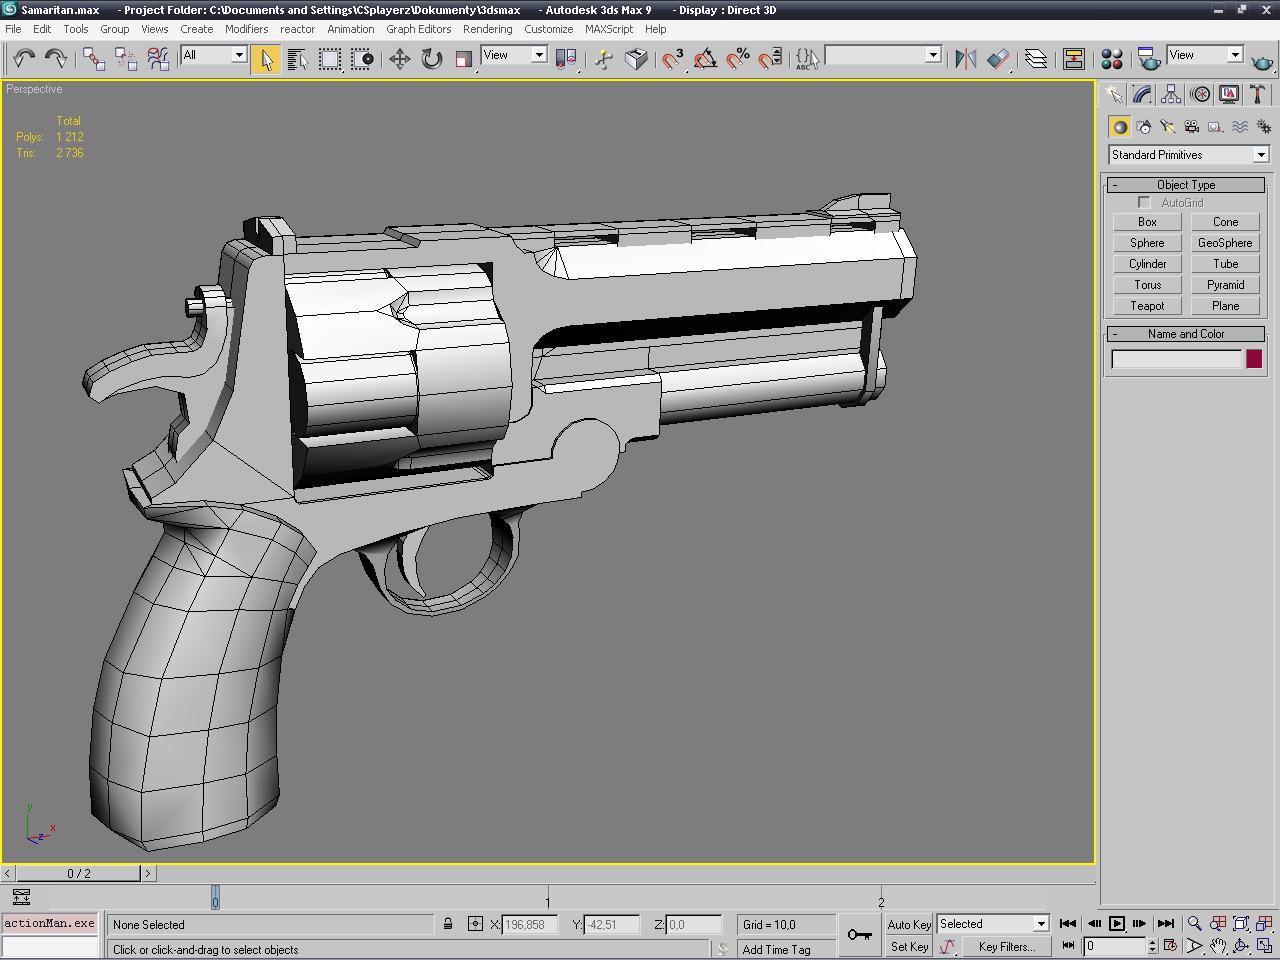The height and width of the screenshot is (960, 1280).
Task: Select the Lights category icon
Action: coord(1168,127)
